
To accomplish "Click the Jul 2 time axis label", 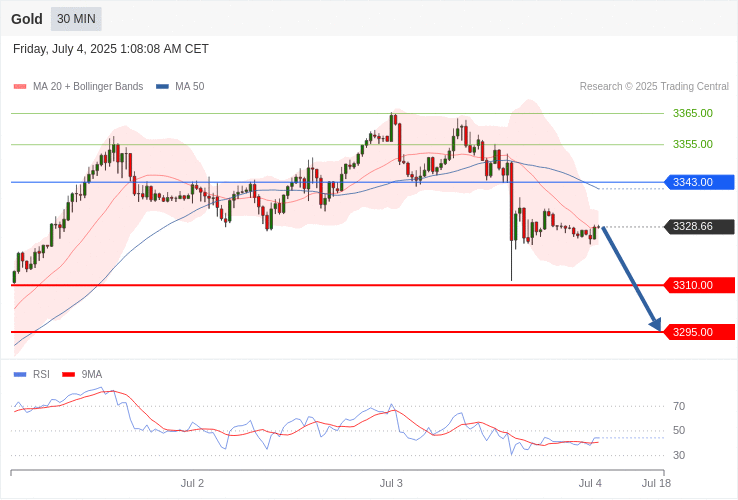I will (x=193, y=484).
